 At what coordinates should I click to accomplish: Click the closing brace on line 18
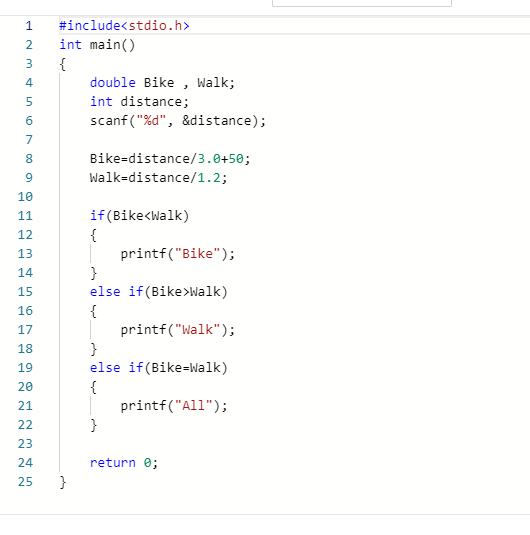[94, 349]
